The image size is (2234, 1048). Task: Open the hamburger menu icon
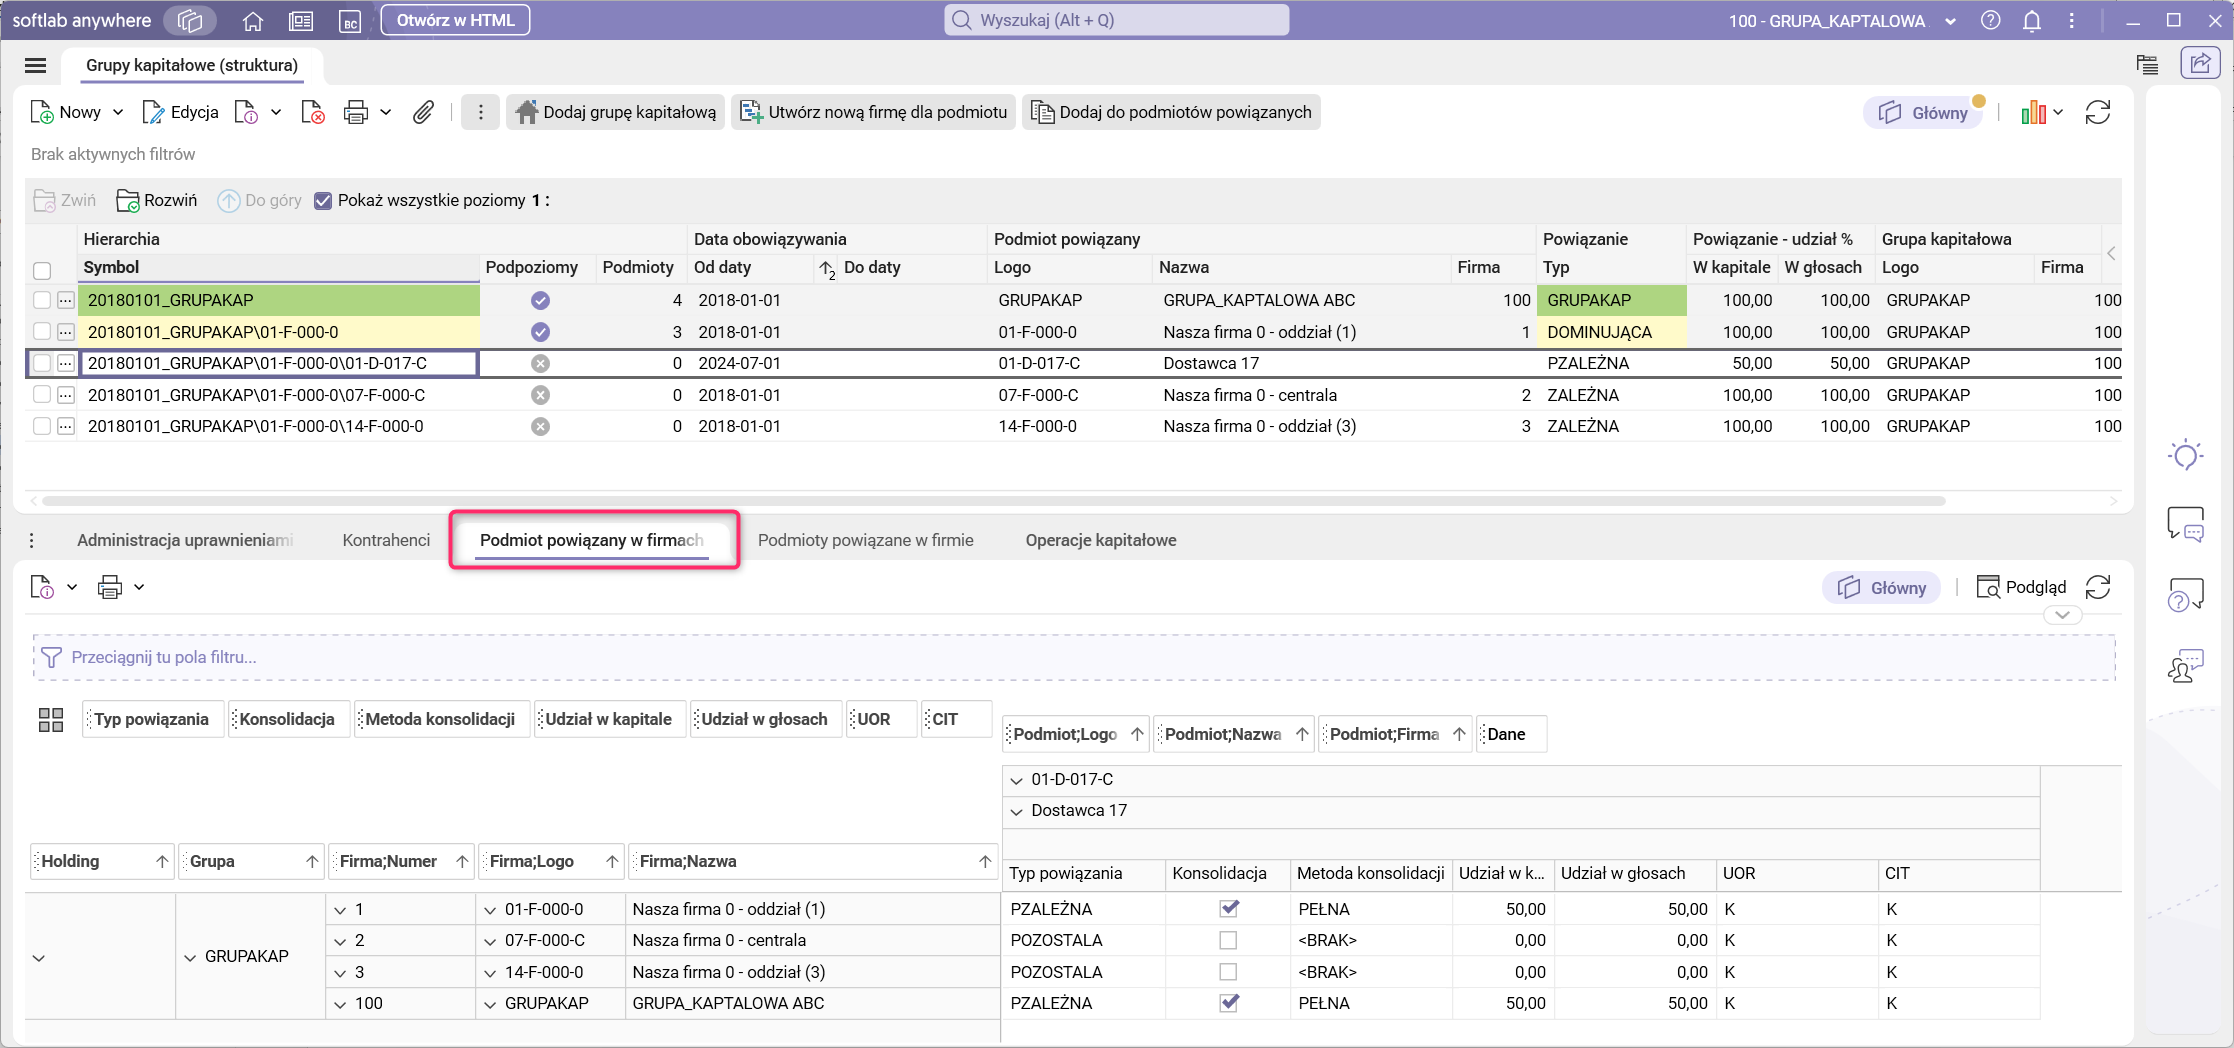[x=36, y=66]
